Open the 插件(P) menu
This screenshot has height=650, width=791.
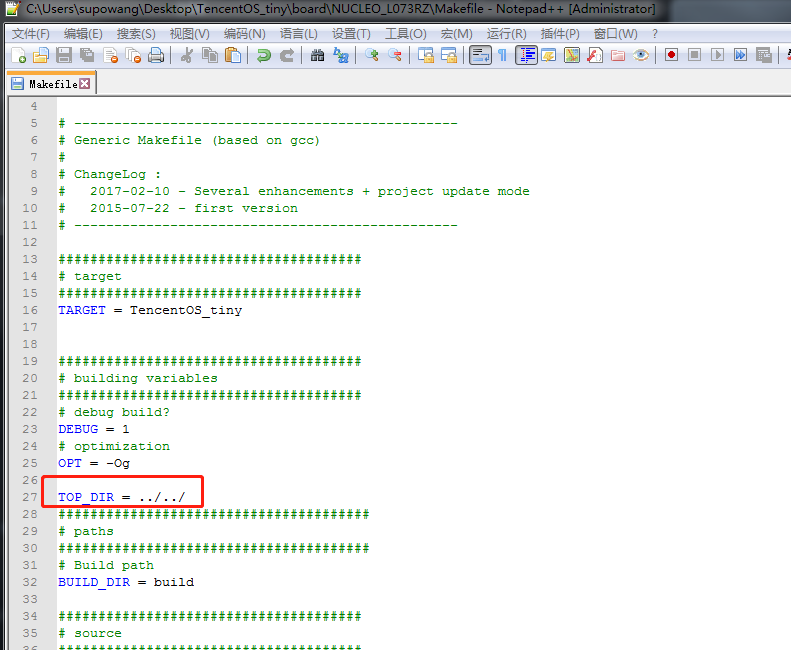pos(560,34)
